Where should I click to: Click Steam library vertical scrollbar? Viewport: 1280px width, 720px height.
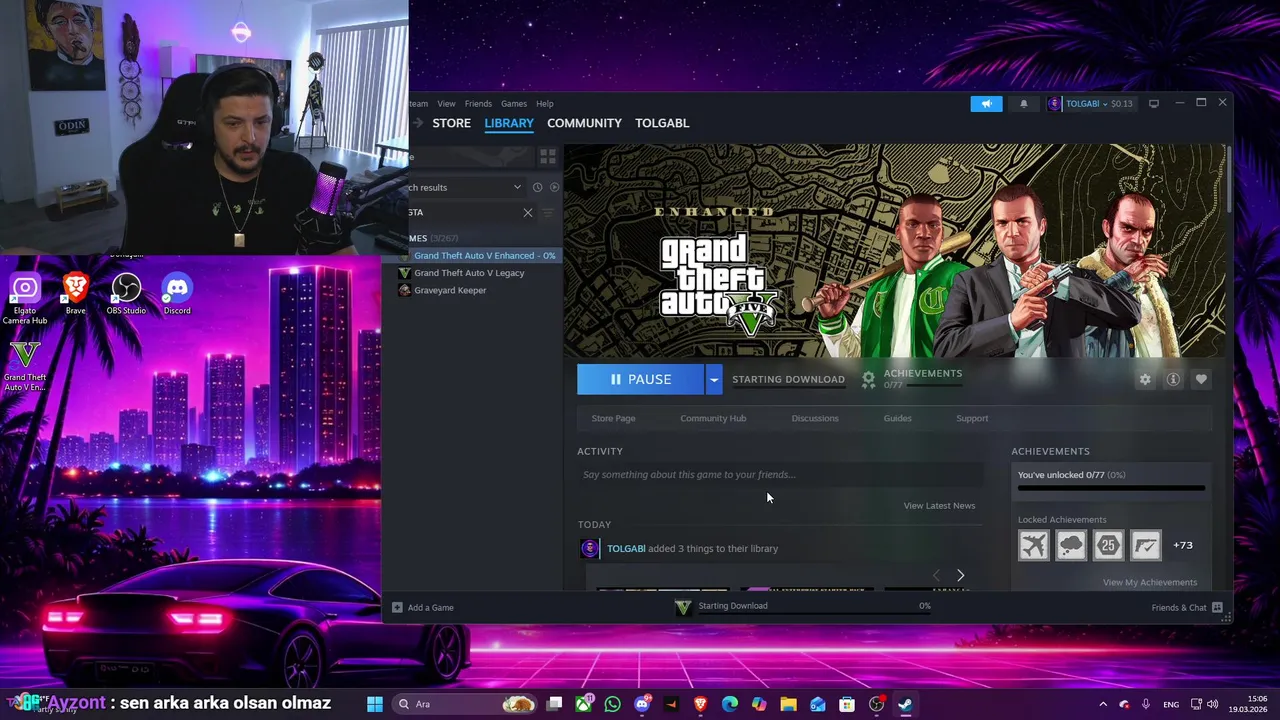tap(1229, 178)
